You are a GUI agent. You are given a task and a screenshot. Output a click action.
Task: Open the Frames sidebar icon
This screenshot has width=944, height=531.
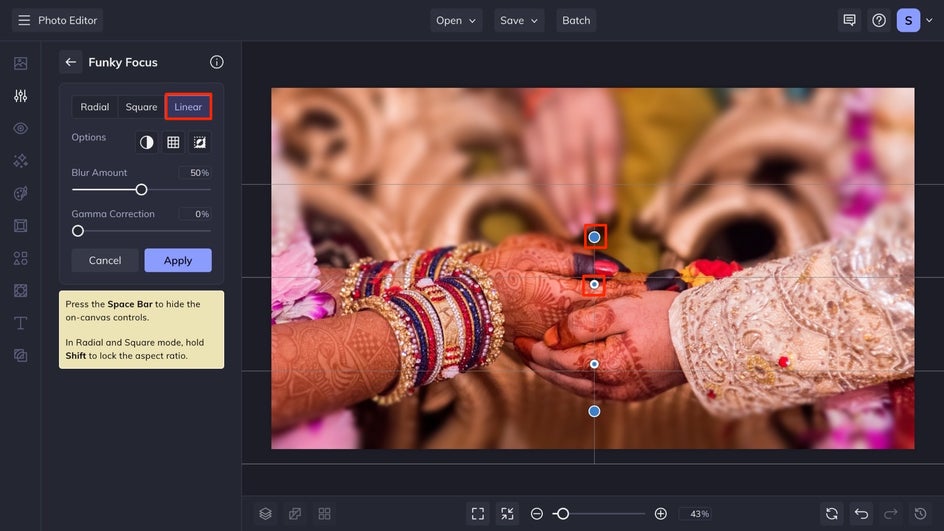click(x=20, y=226)
